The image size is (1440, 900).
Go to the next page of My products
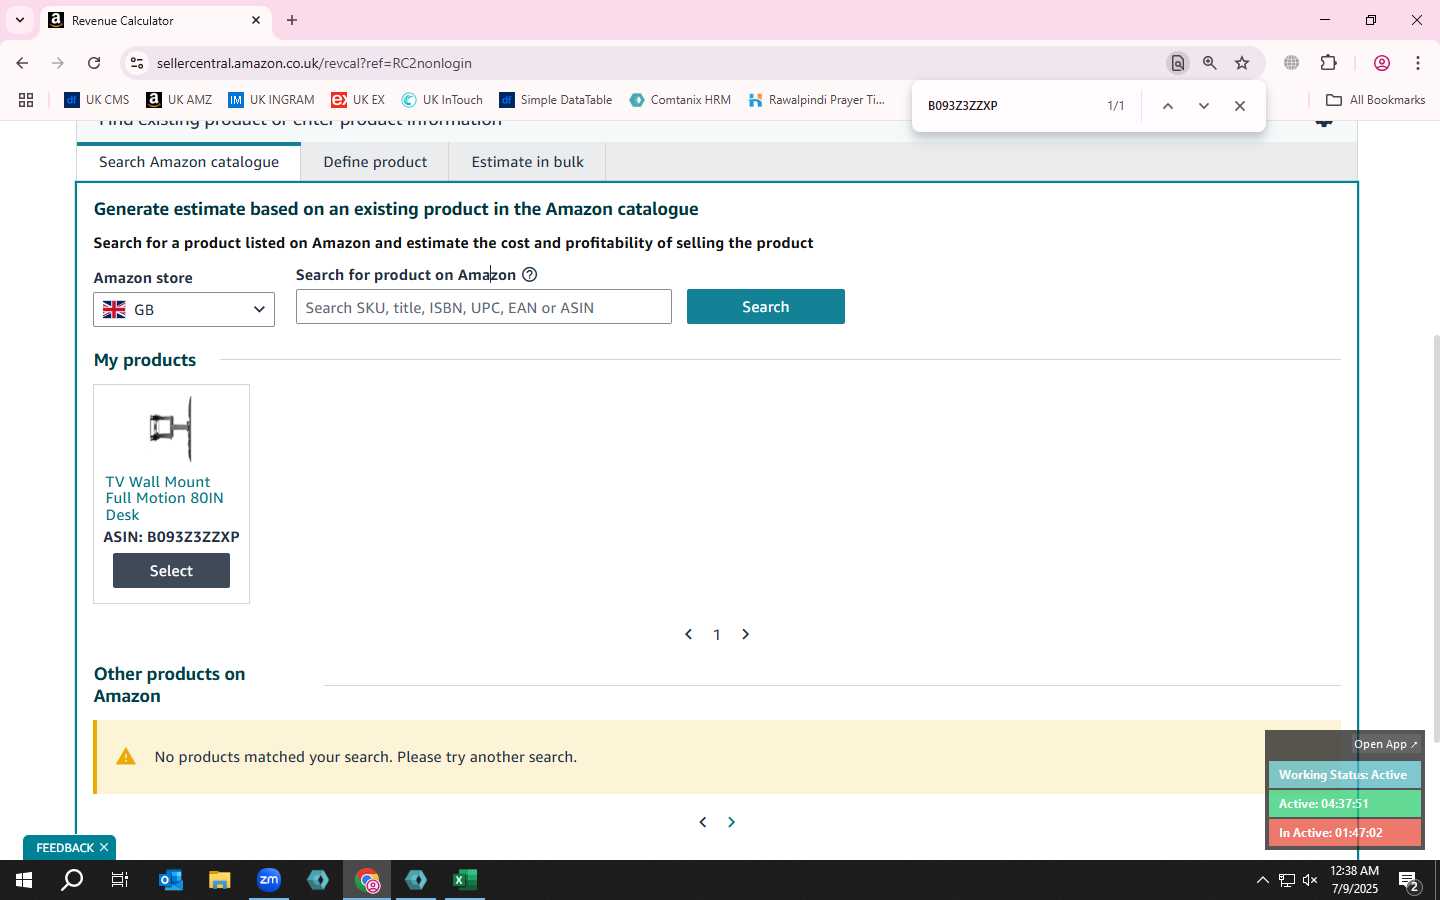click(745, 635)
